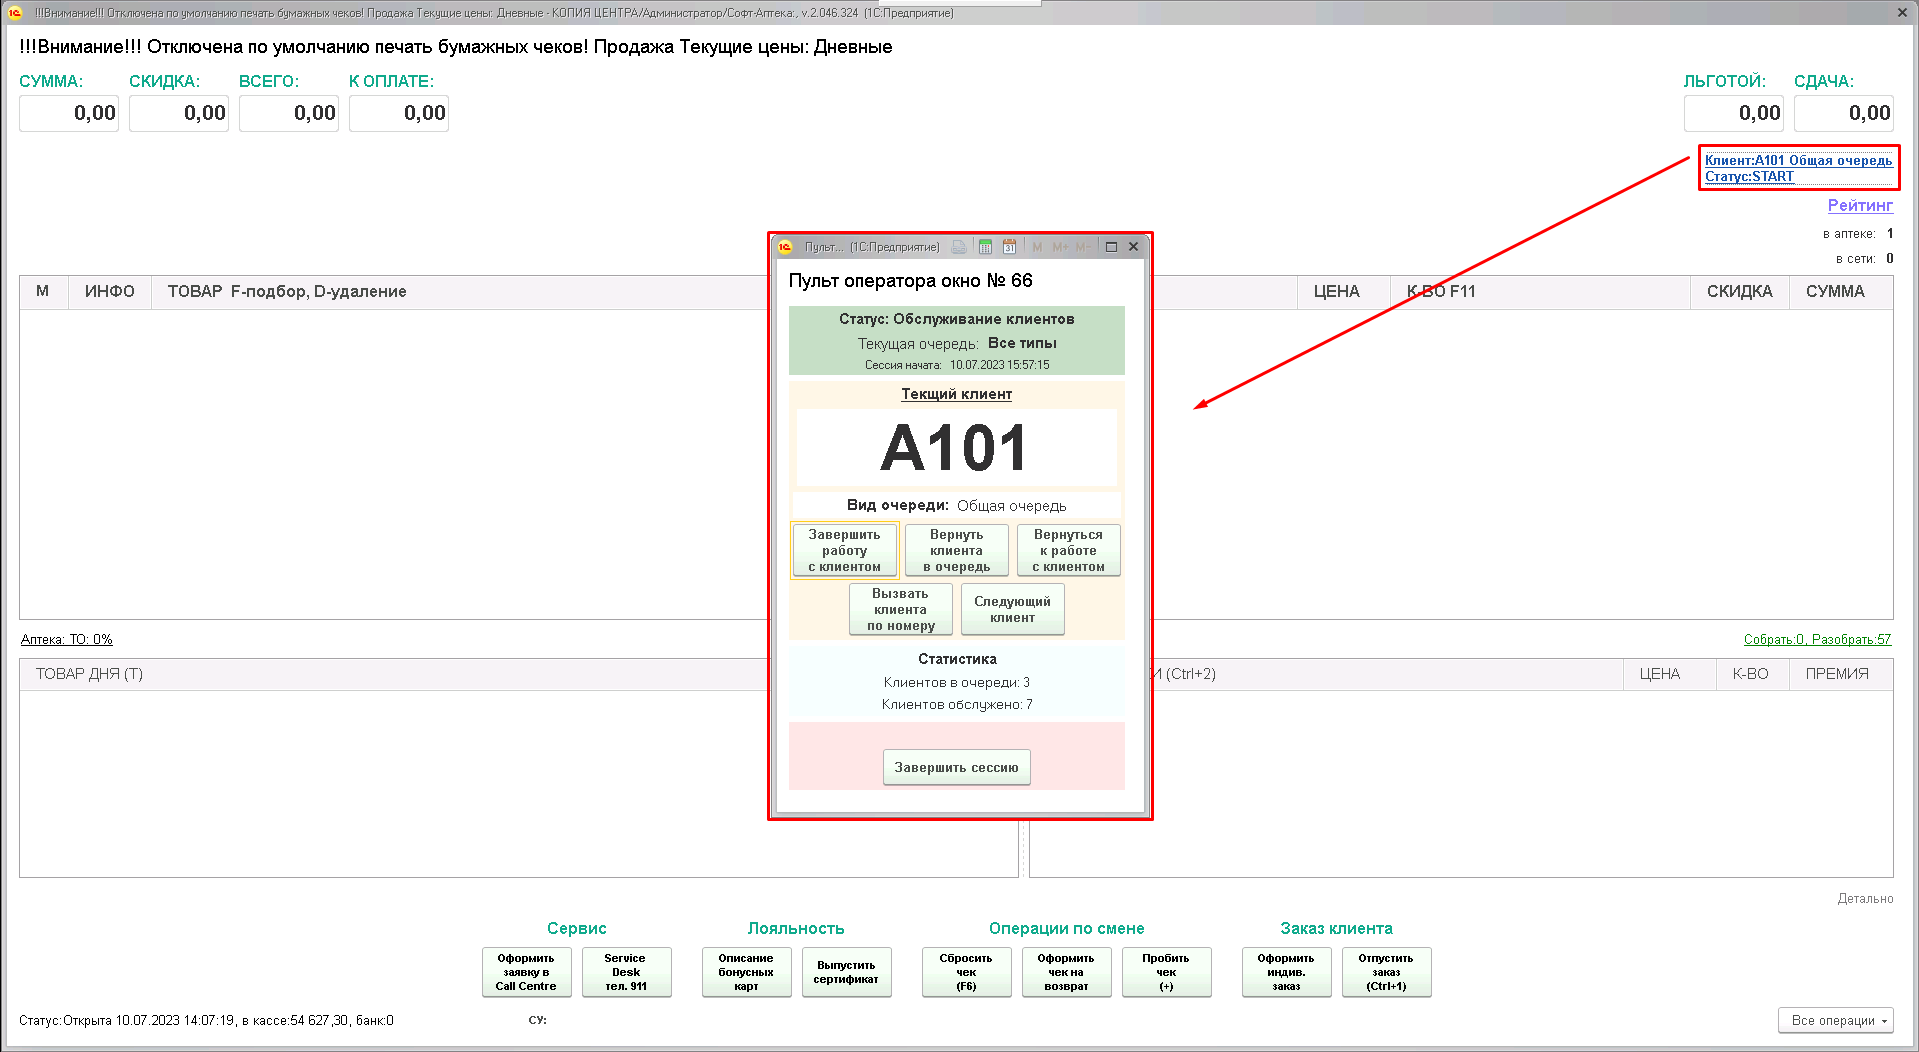Open calendar icon in operator panel titlebar
The image size is (1919, 1052).
coord(1009,247)
